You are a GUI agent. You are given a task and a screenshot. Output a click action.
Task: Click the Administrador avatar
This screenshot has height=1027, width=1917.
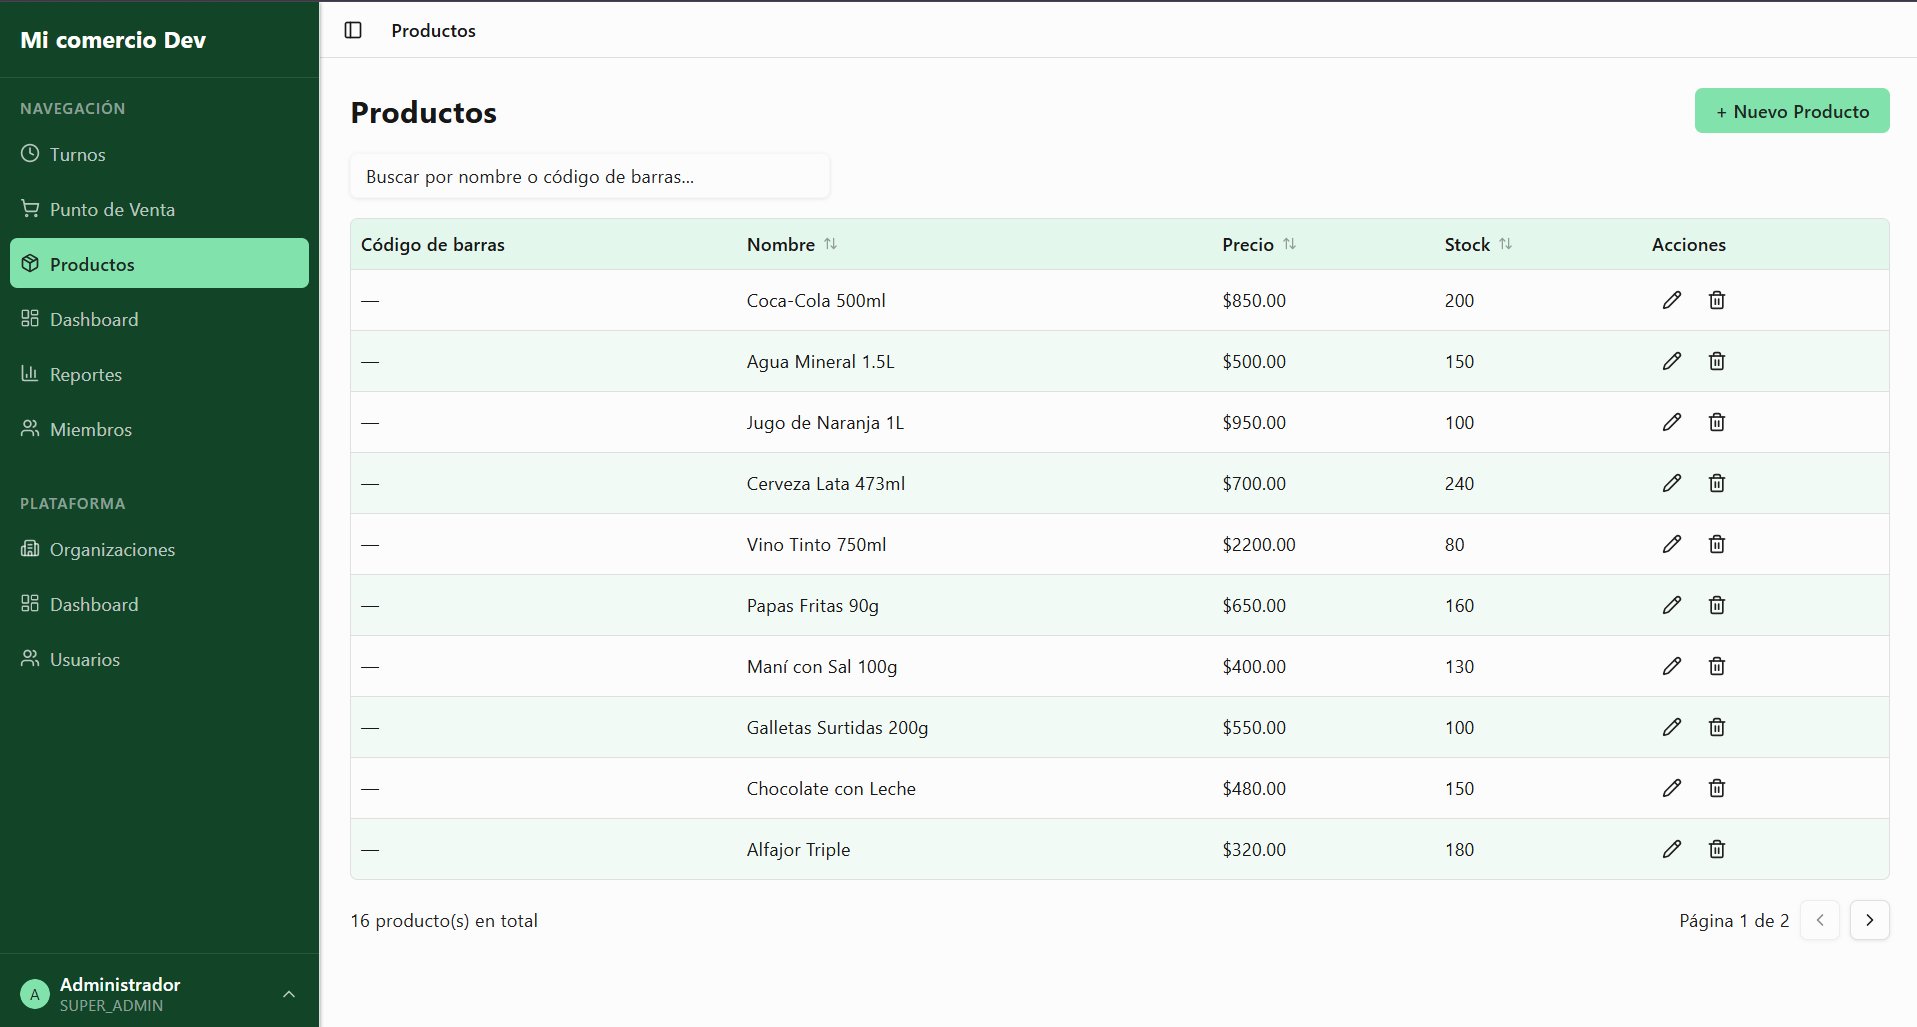[x=35, y=994]
